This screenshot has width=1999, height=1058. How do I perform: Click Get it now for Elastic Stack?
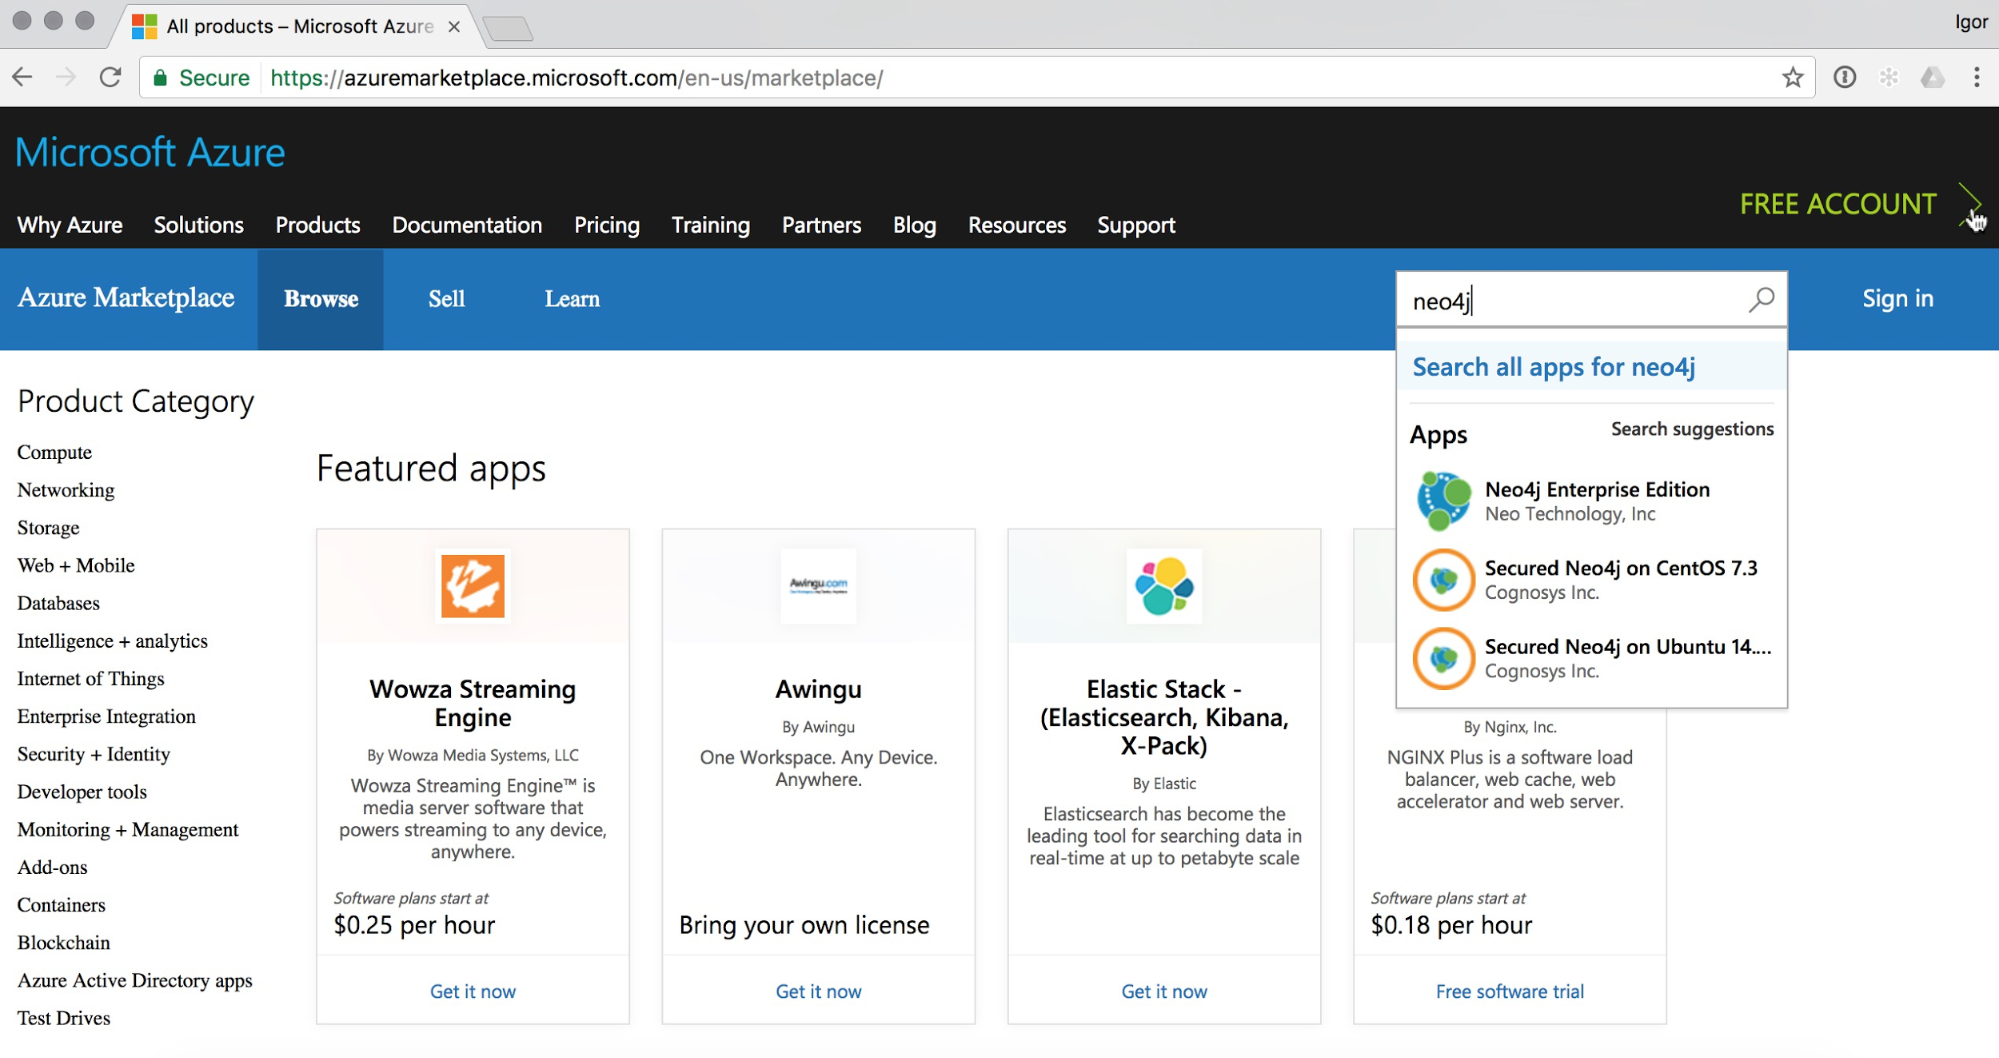pos(1164,991)
